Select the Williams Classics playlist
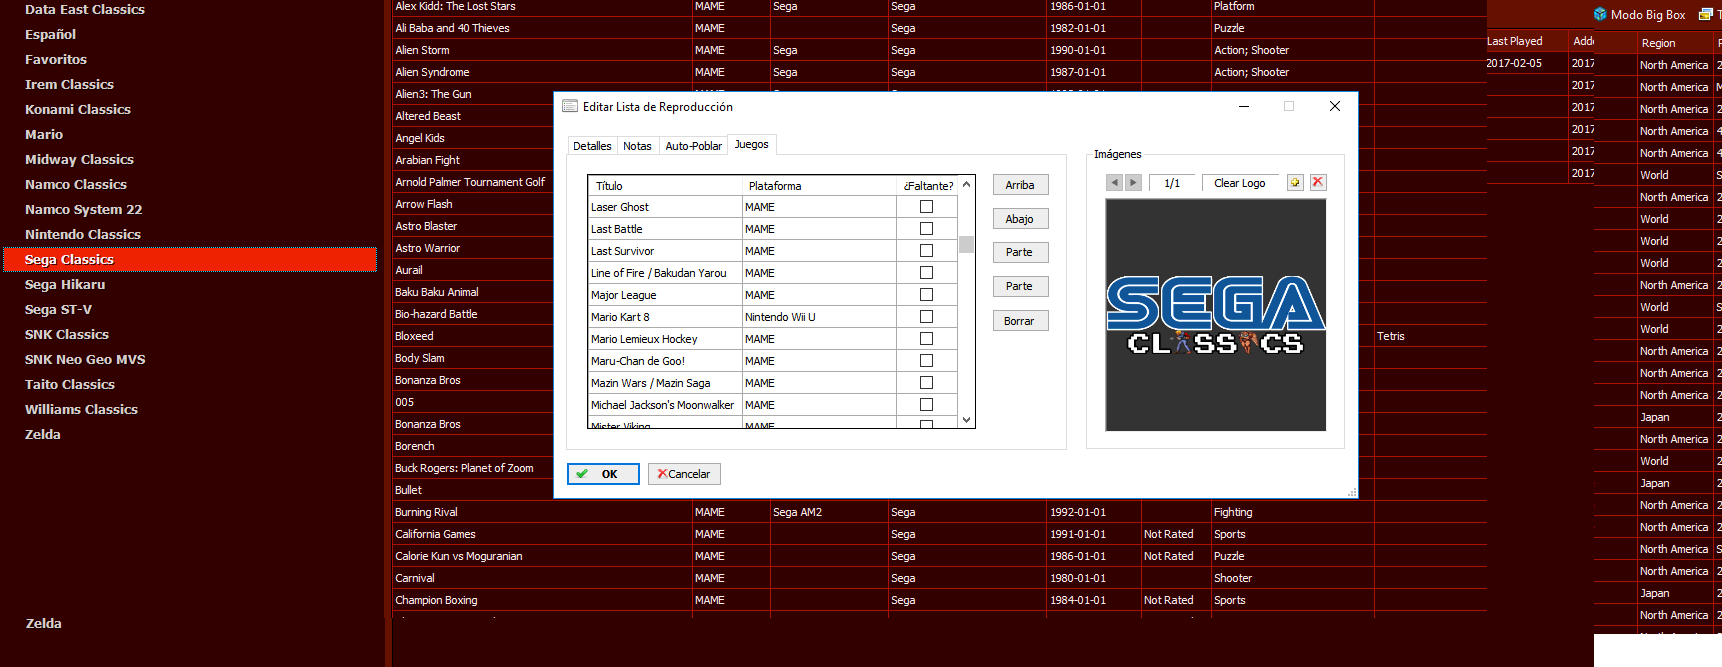This screenshot has height=667, width=1722. point(81,410)
